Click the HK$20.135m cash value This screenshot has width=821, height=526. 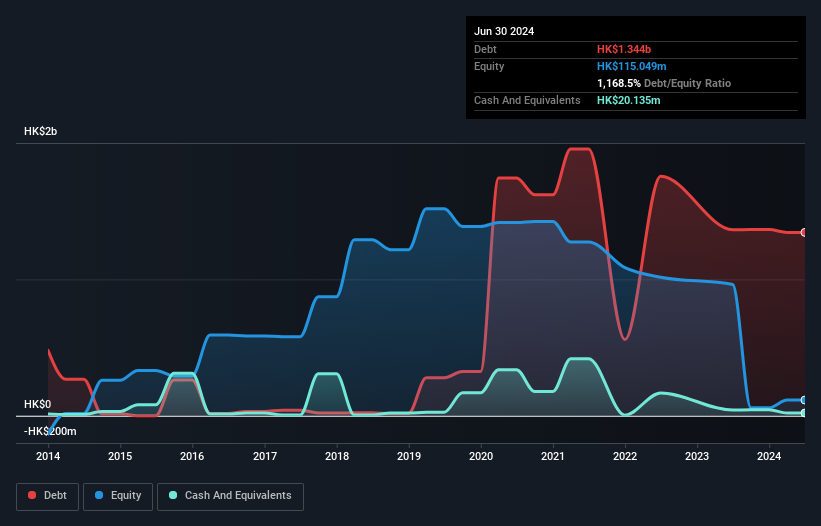click(x=628, y=100)
